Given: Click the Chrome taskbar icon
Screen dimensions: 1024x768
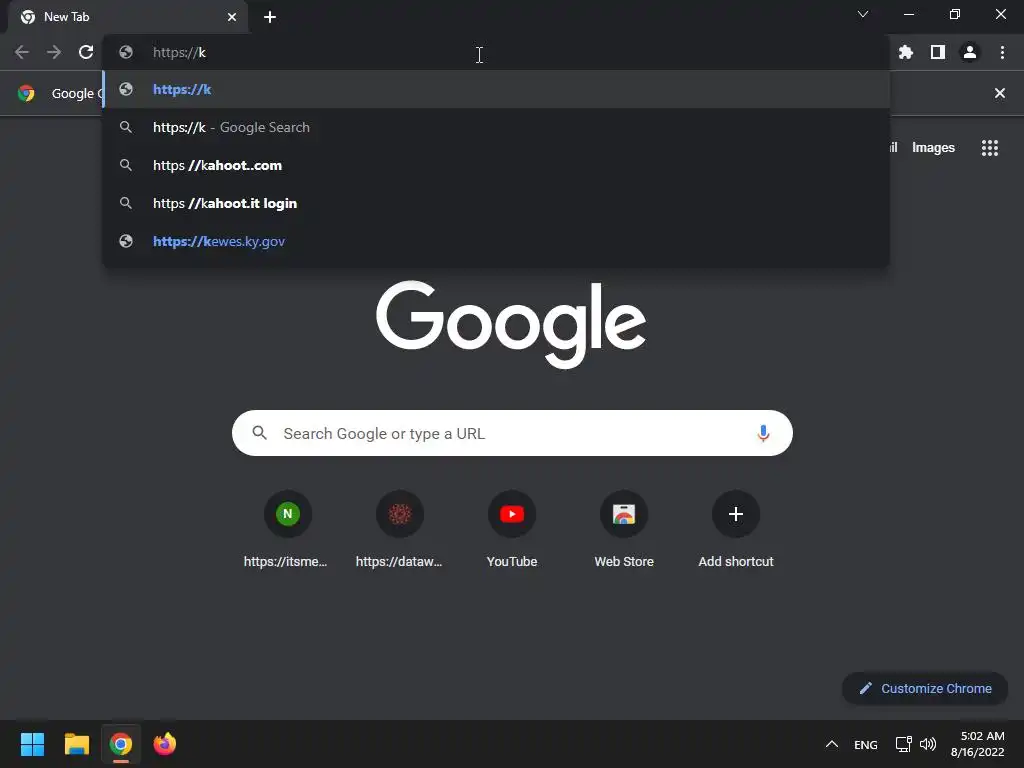Looking at the screenshot, I should [x=121, y=744].
